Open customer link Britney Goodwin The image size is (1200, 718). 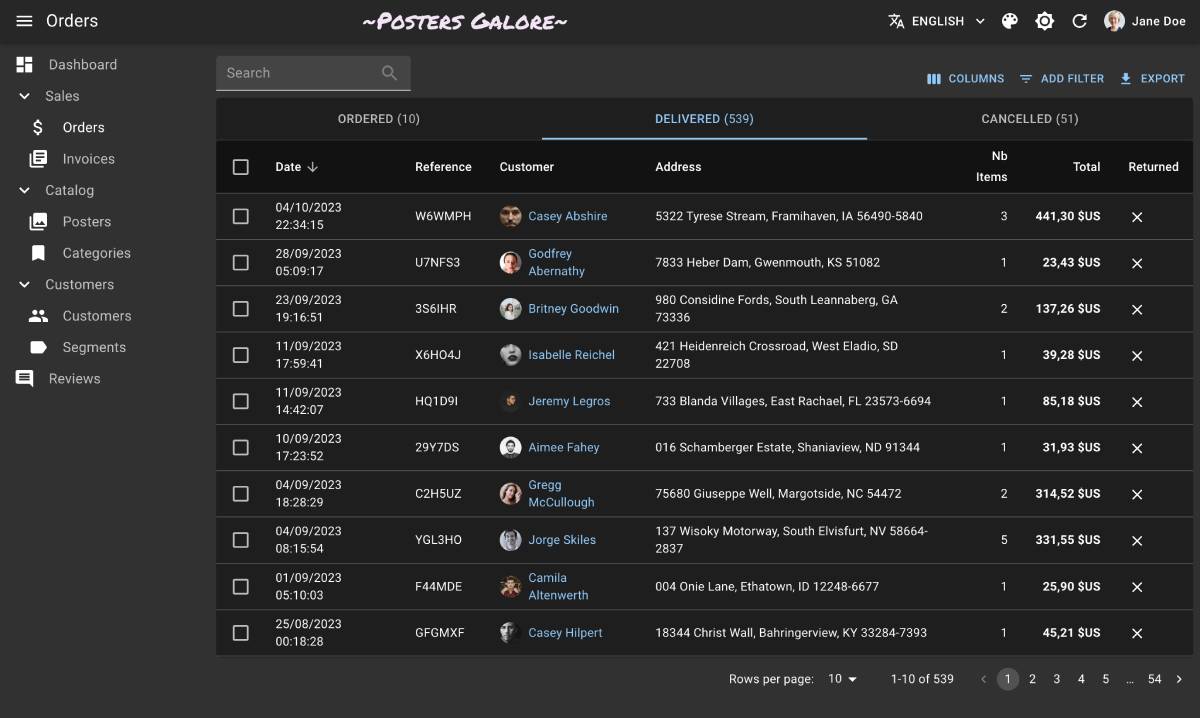(573, 309)
